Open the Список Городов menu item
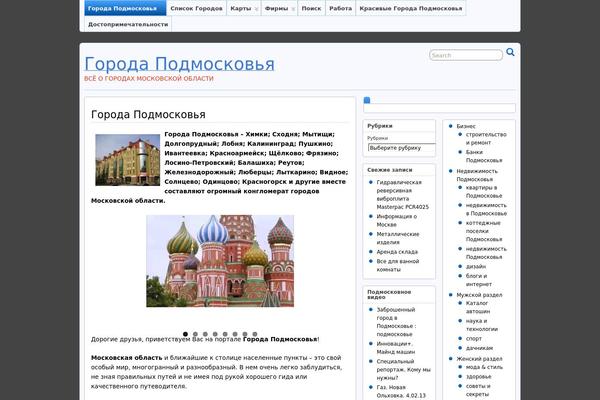The width and height of the screenshot is (600, 400). coord(196,8)
